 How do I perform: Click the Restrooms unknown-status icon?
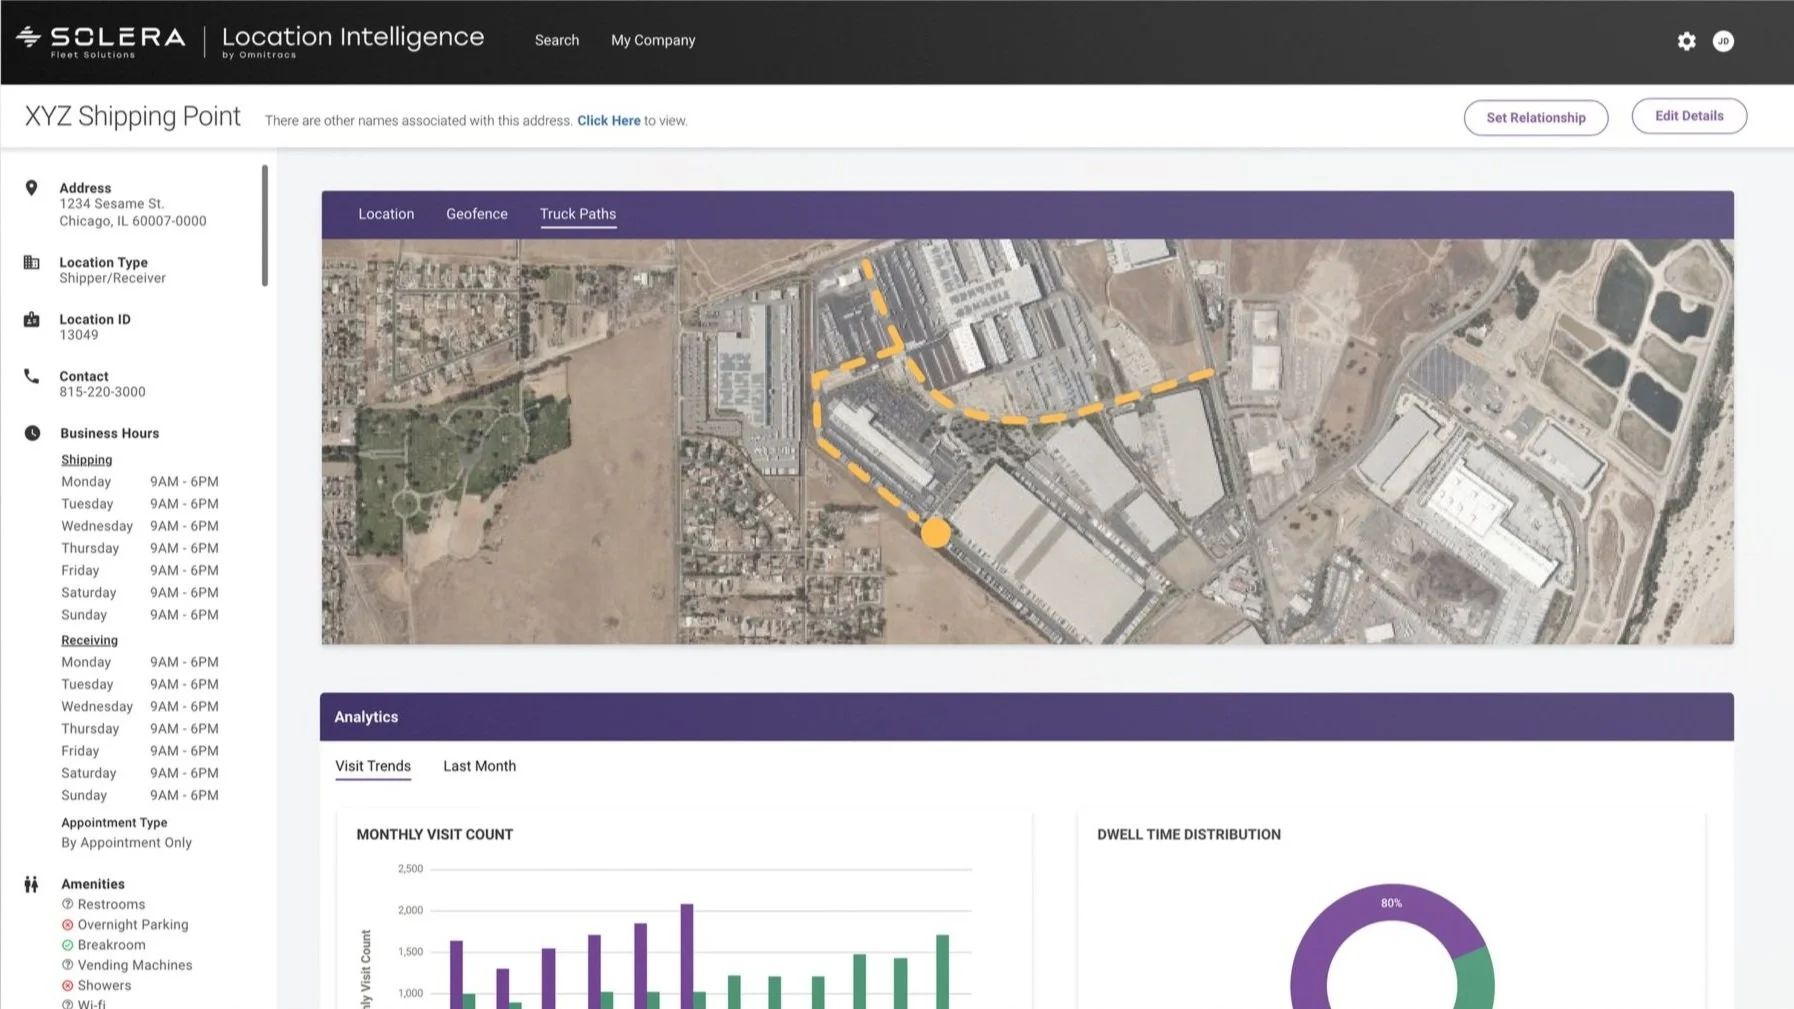click(x=67, y=904)
